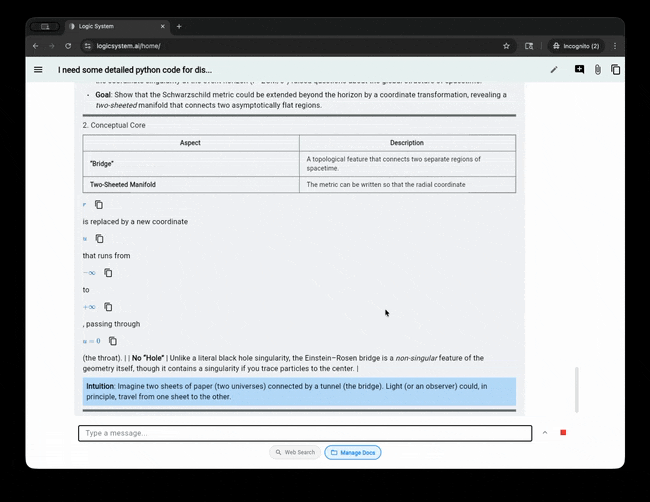Viewport: 650px width, 502px height.
Task: Focus the 'Type a message...' input field
Action: pos(304,433)
